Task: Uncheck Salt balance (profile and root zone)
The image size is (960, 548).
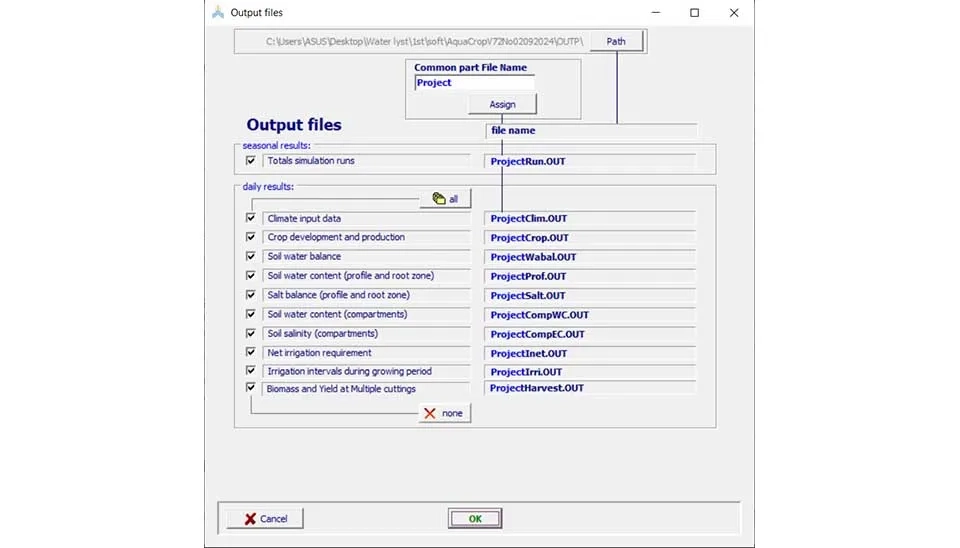Action: (x=251, y=295)
